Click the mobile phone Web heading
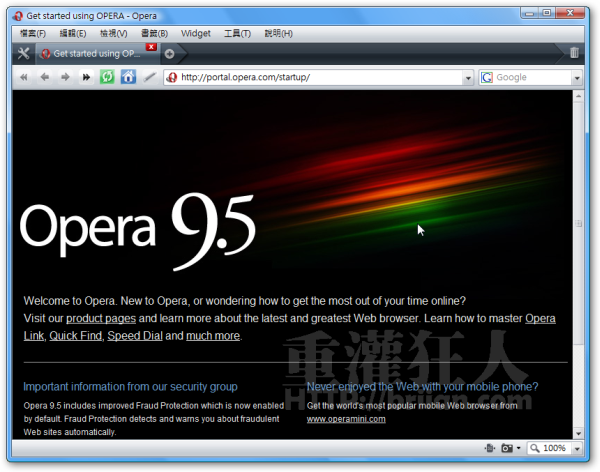The image size is (600, 472). tap(422, 387)
